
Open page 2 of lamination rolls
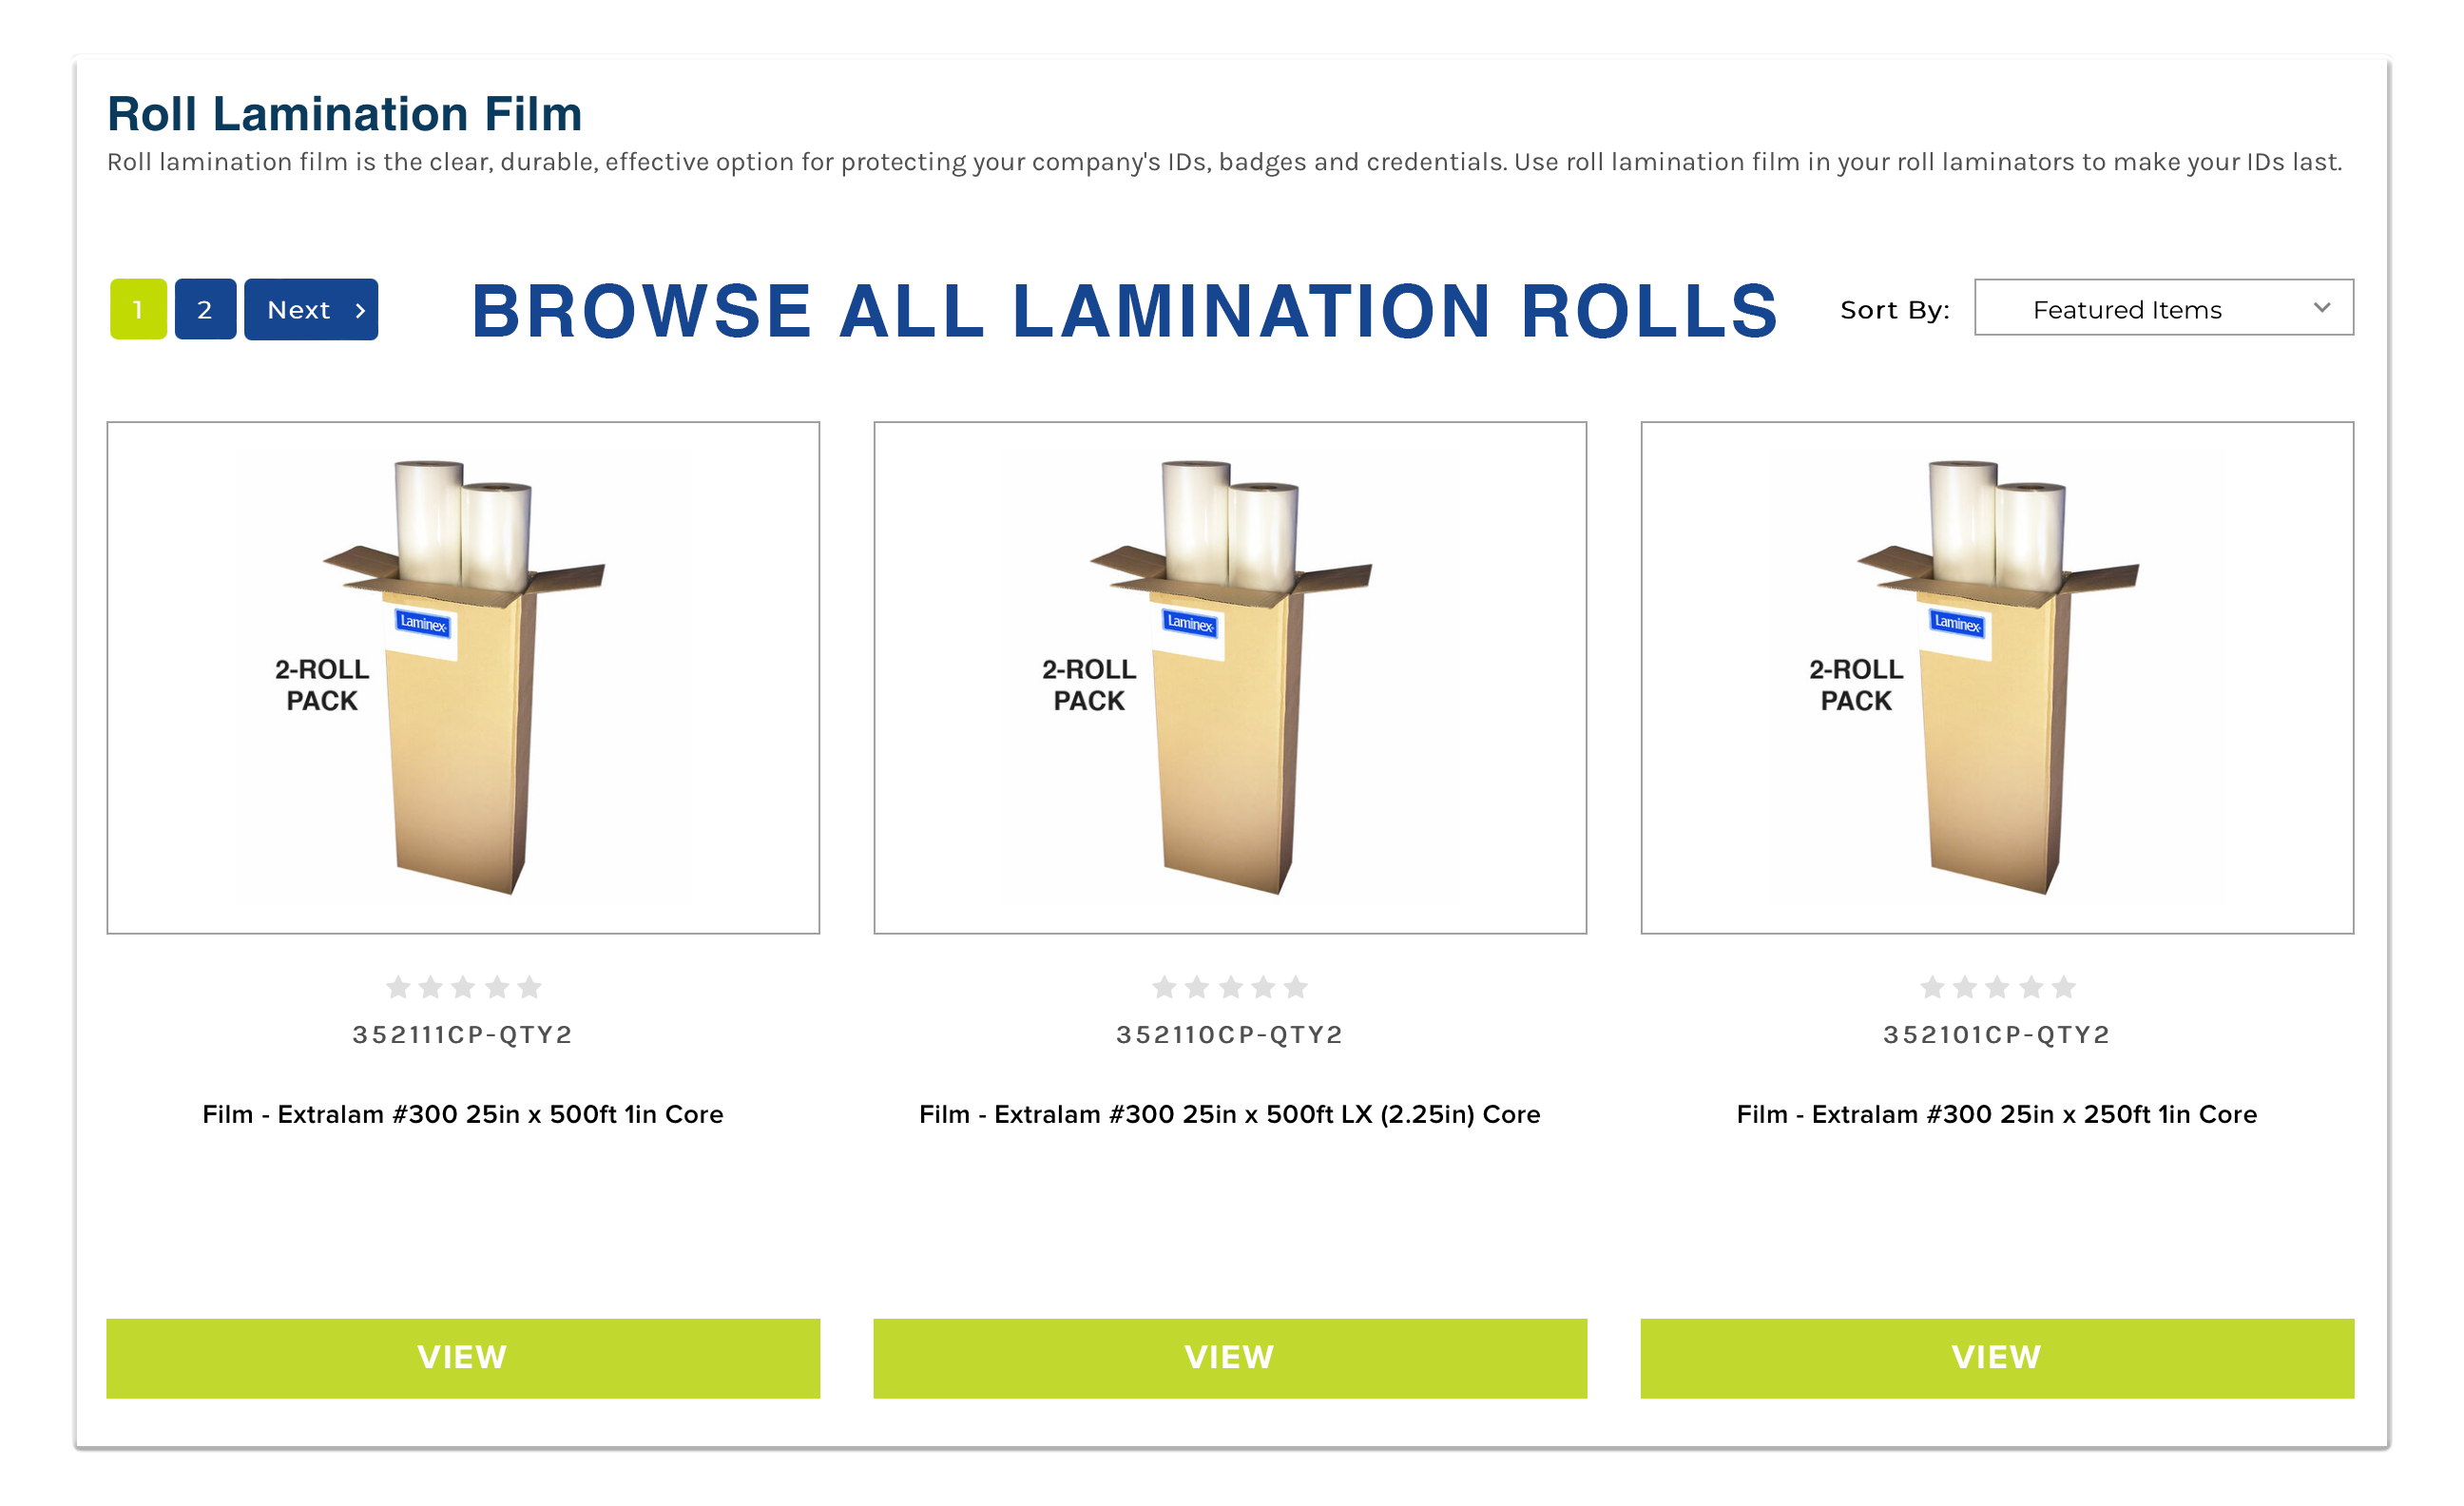205,310
